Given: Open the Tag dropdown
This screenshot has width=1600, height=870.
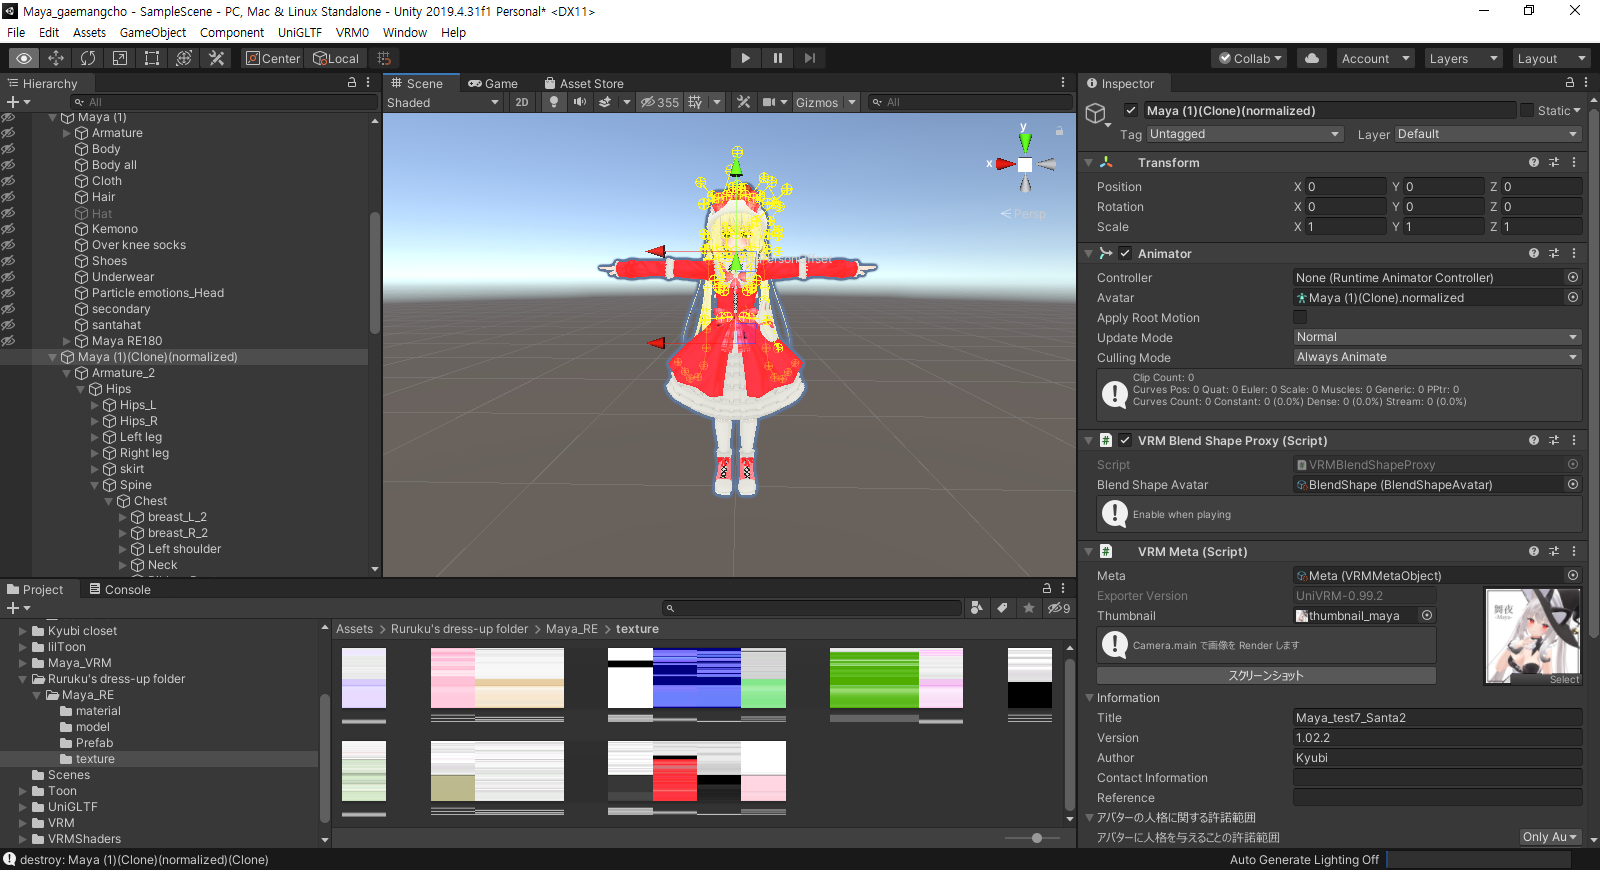Looking at the screenshot, I should tap(1245, 134).
